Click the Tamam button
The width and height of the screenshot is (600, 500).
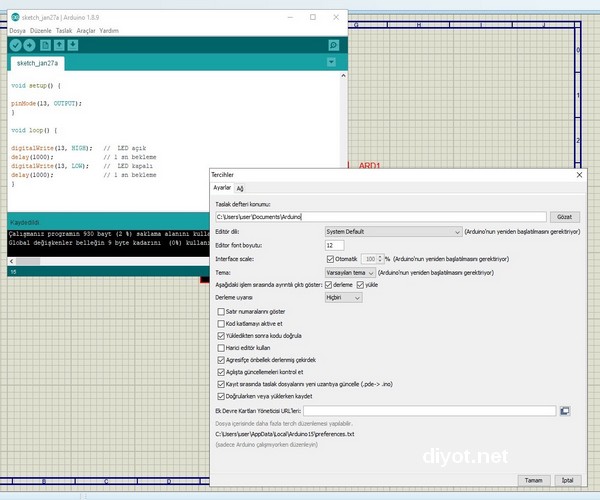[534, 480]
